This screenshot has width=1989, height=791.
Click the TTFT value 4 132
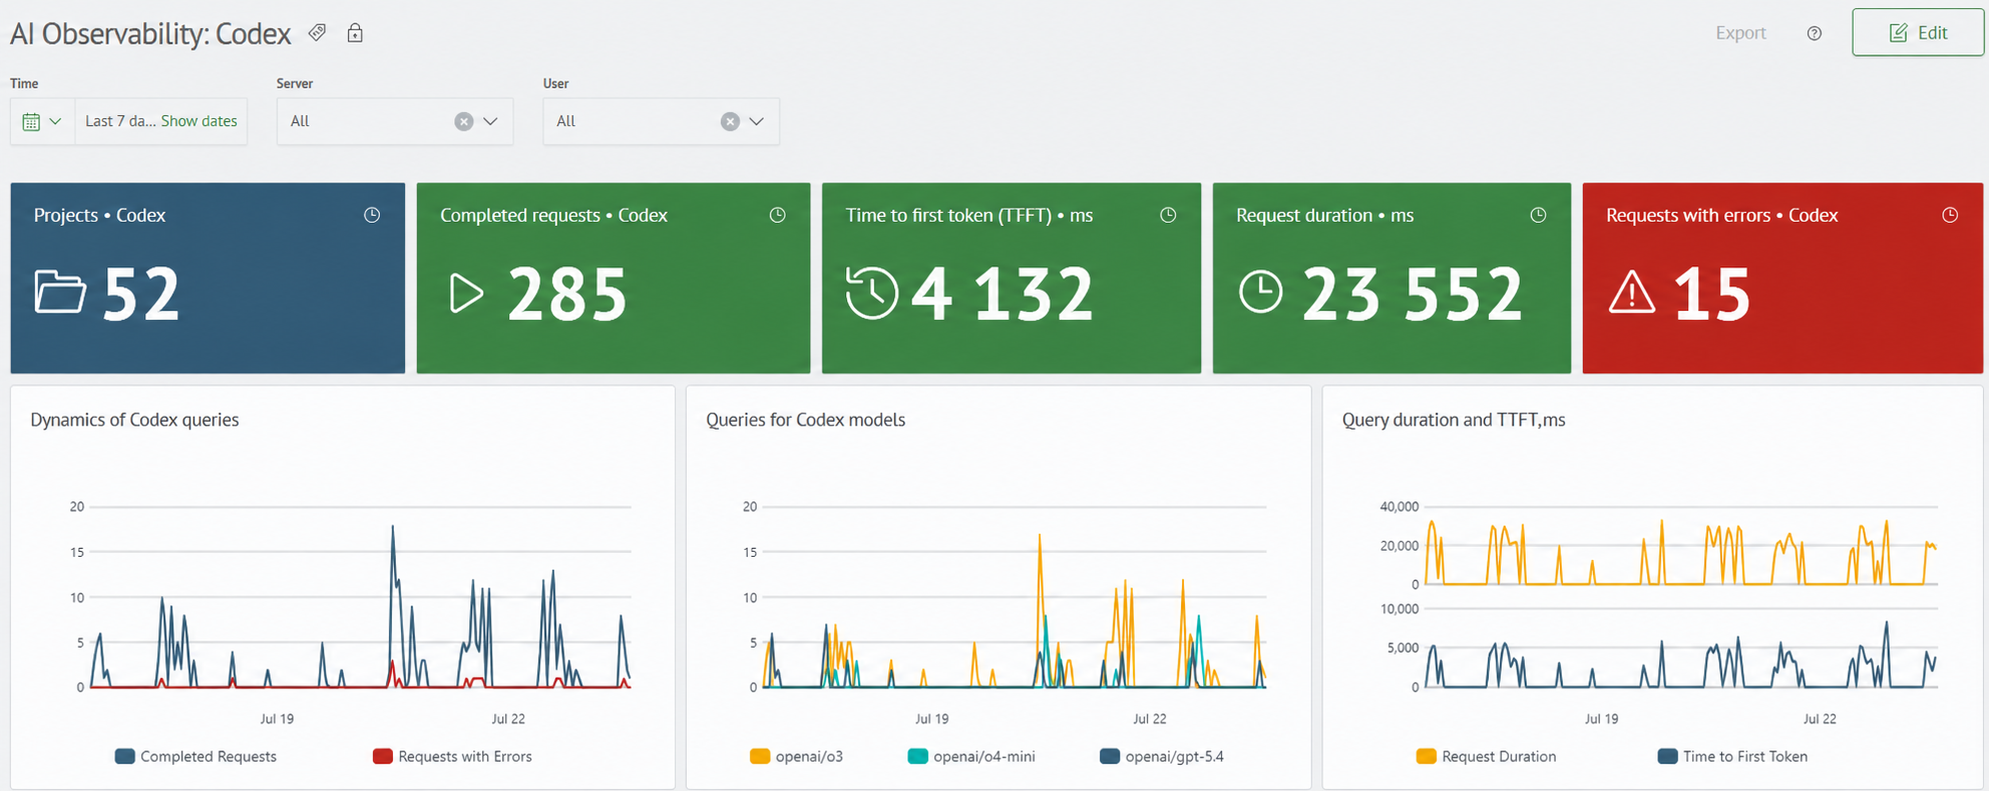[1004, 294]
